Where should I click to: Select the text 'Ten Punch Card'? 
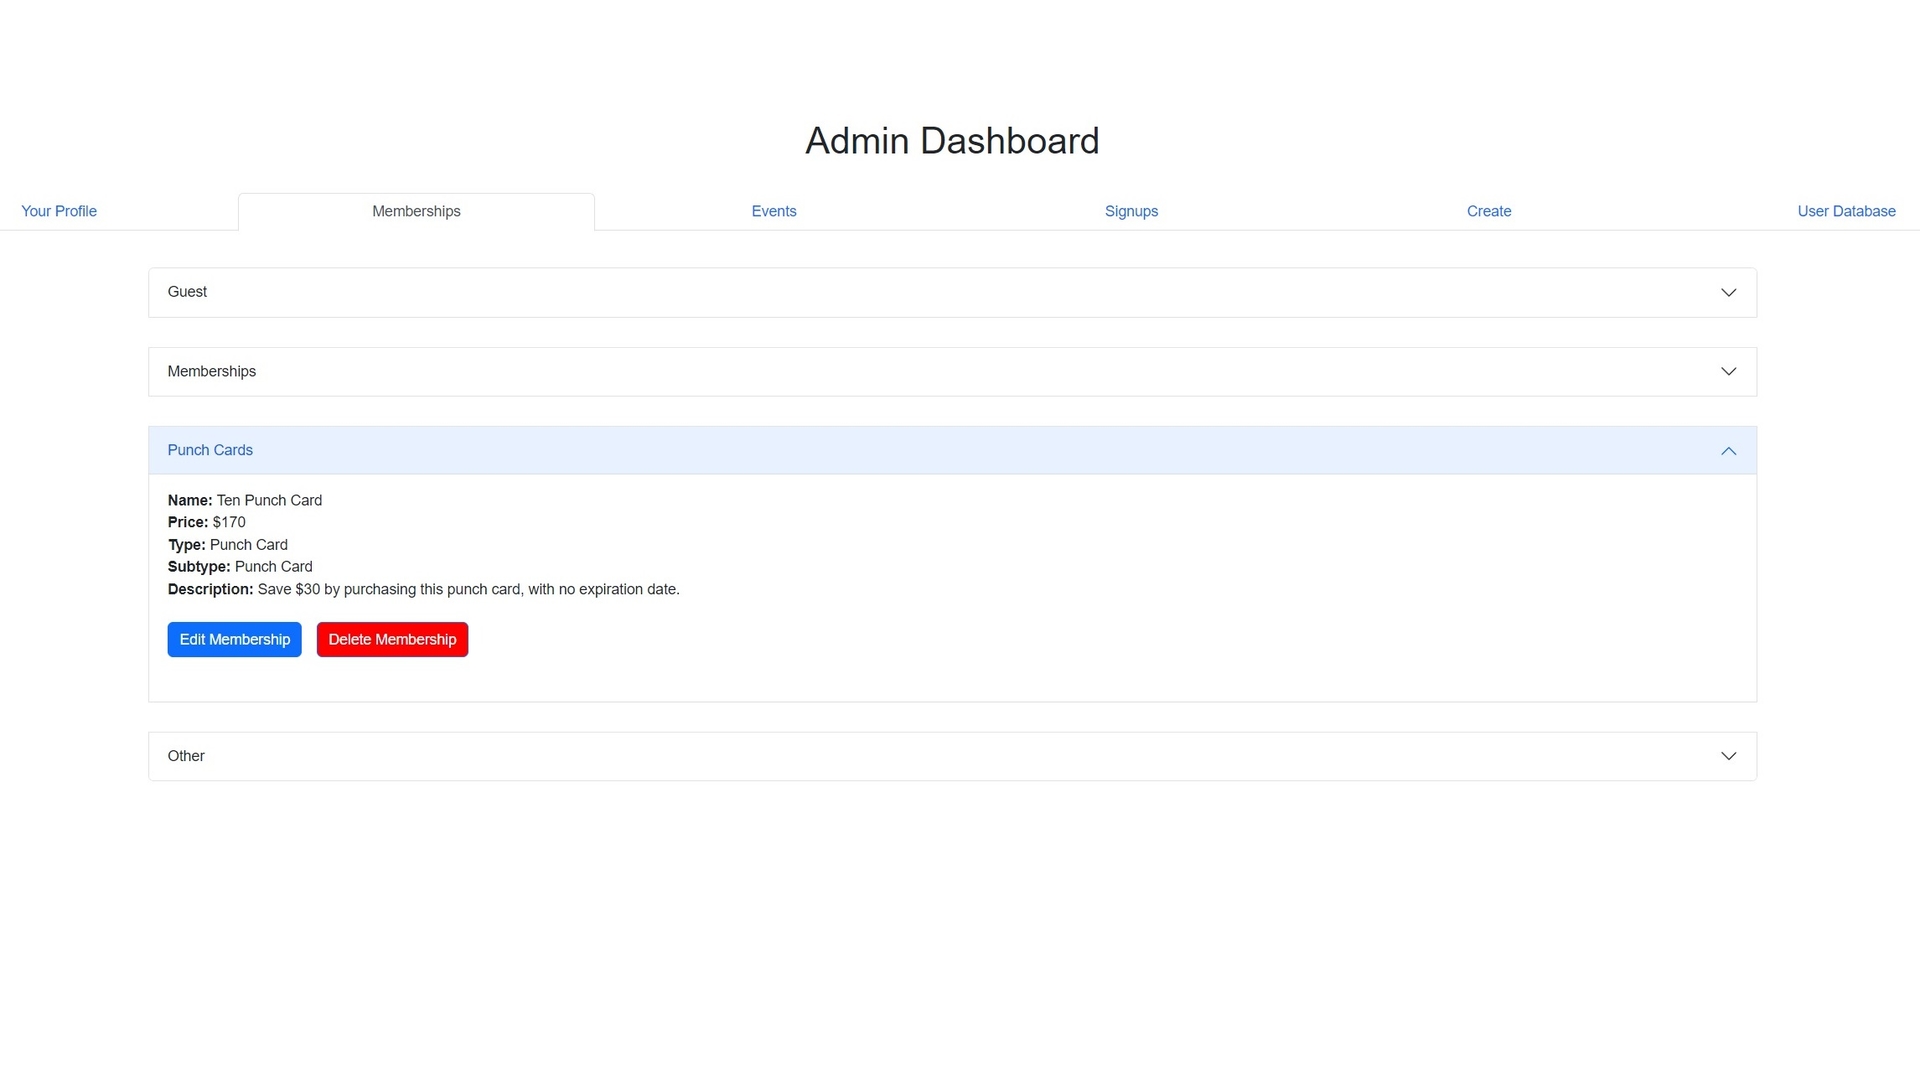(269, 500)
